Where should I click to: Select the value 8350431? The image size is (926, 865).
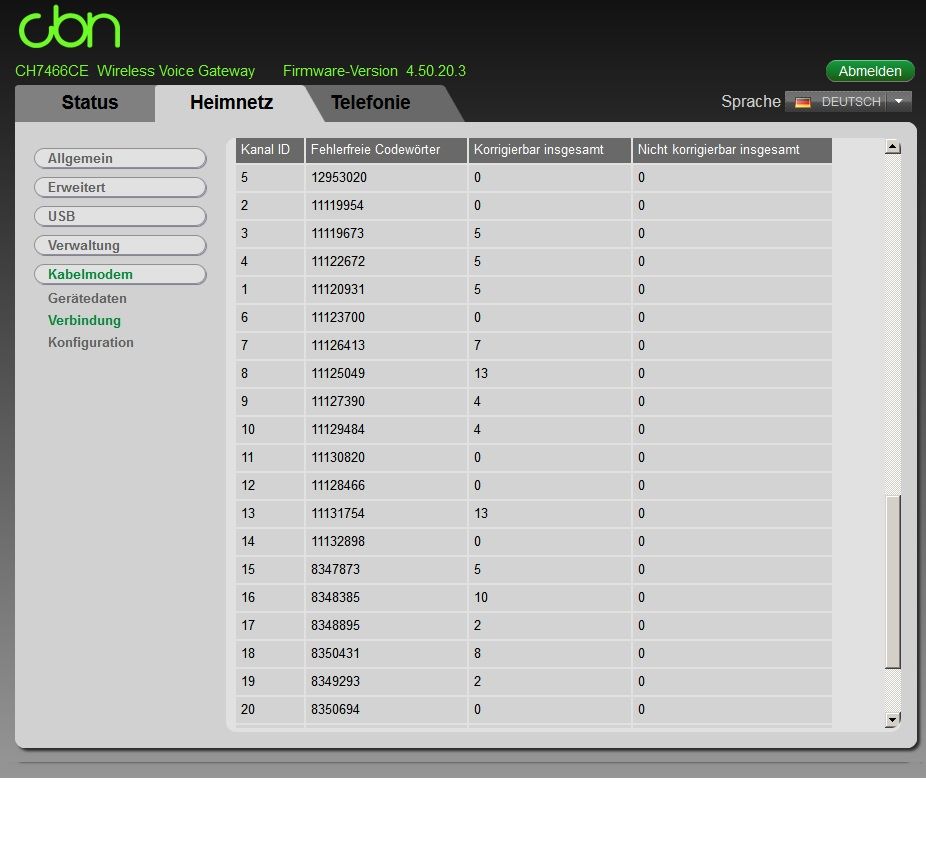(335, 654)
